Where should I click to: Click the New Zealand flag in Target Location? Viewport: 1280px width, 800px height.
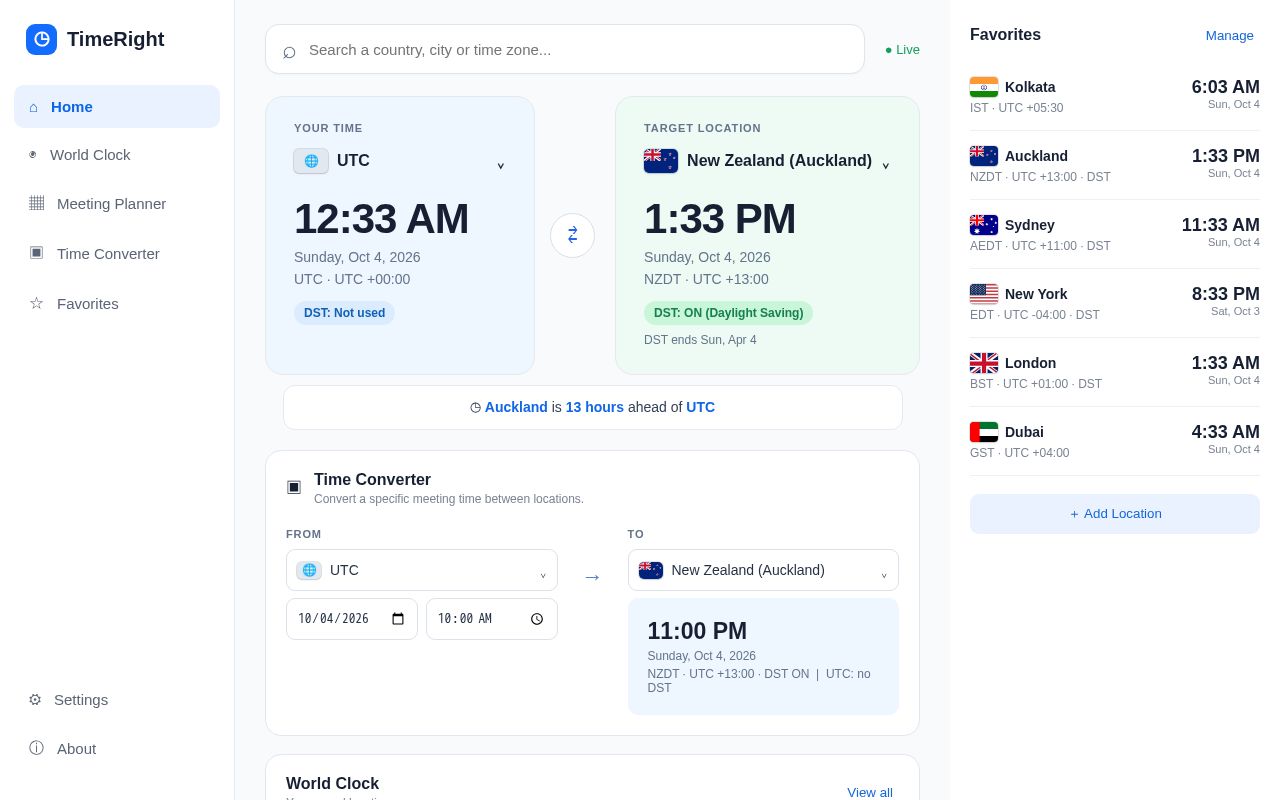661,161
